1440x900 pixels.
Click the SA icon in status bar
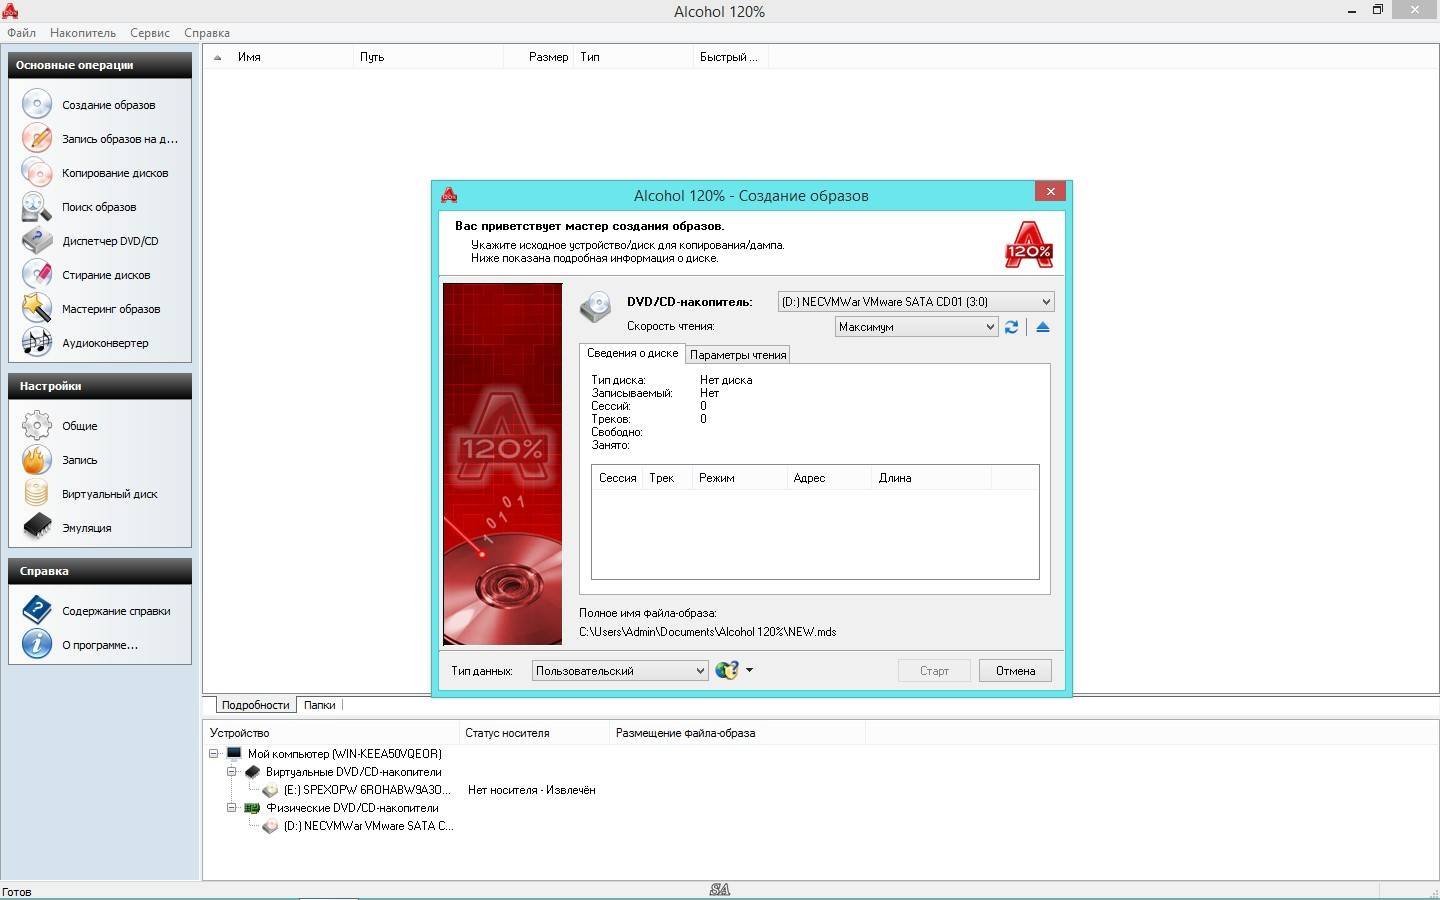click(719, 889)
